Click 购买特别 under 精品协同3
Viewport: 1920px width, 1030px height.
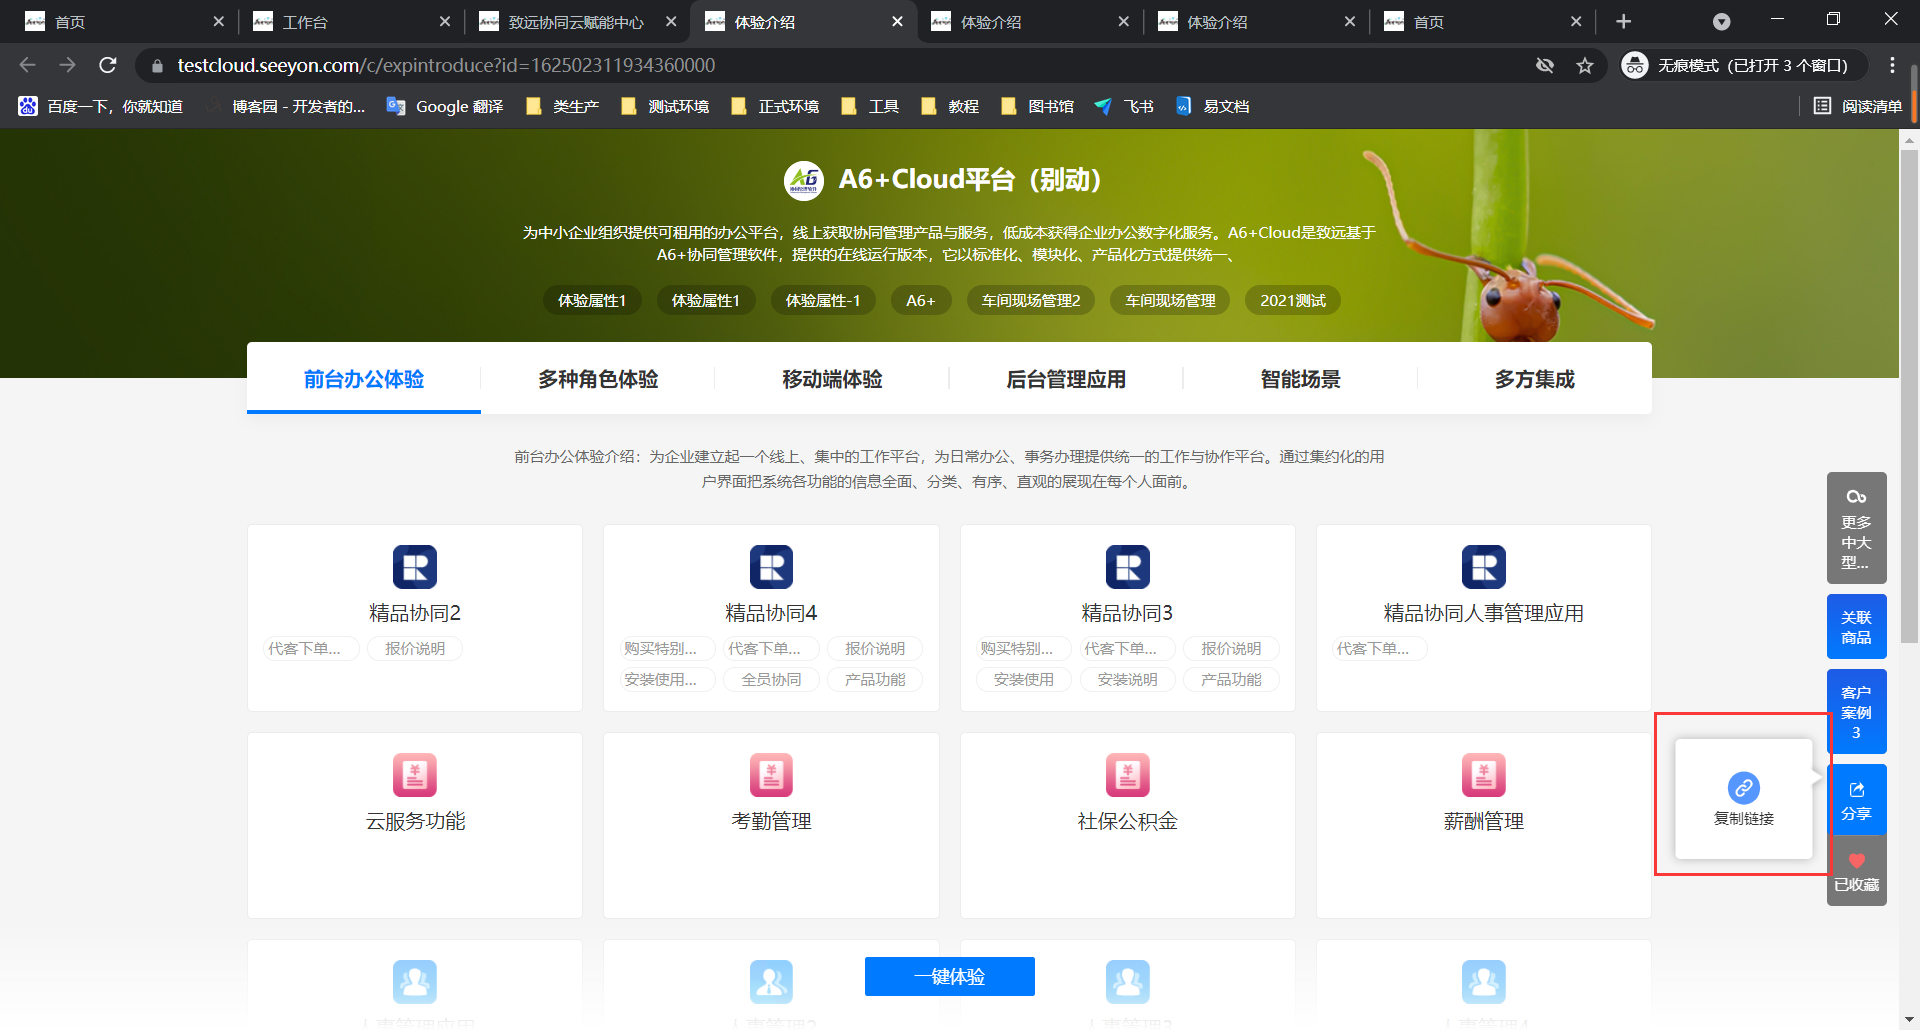(x=1023, y=648)
